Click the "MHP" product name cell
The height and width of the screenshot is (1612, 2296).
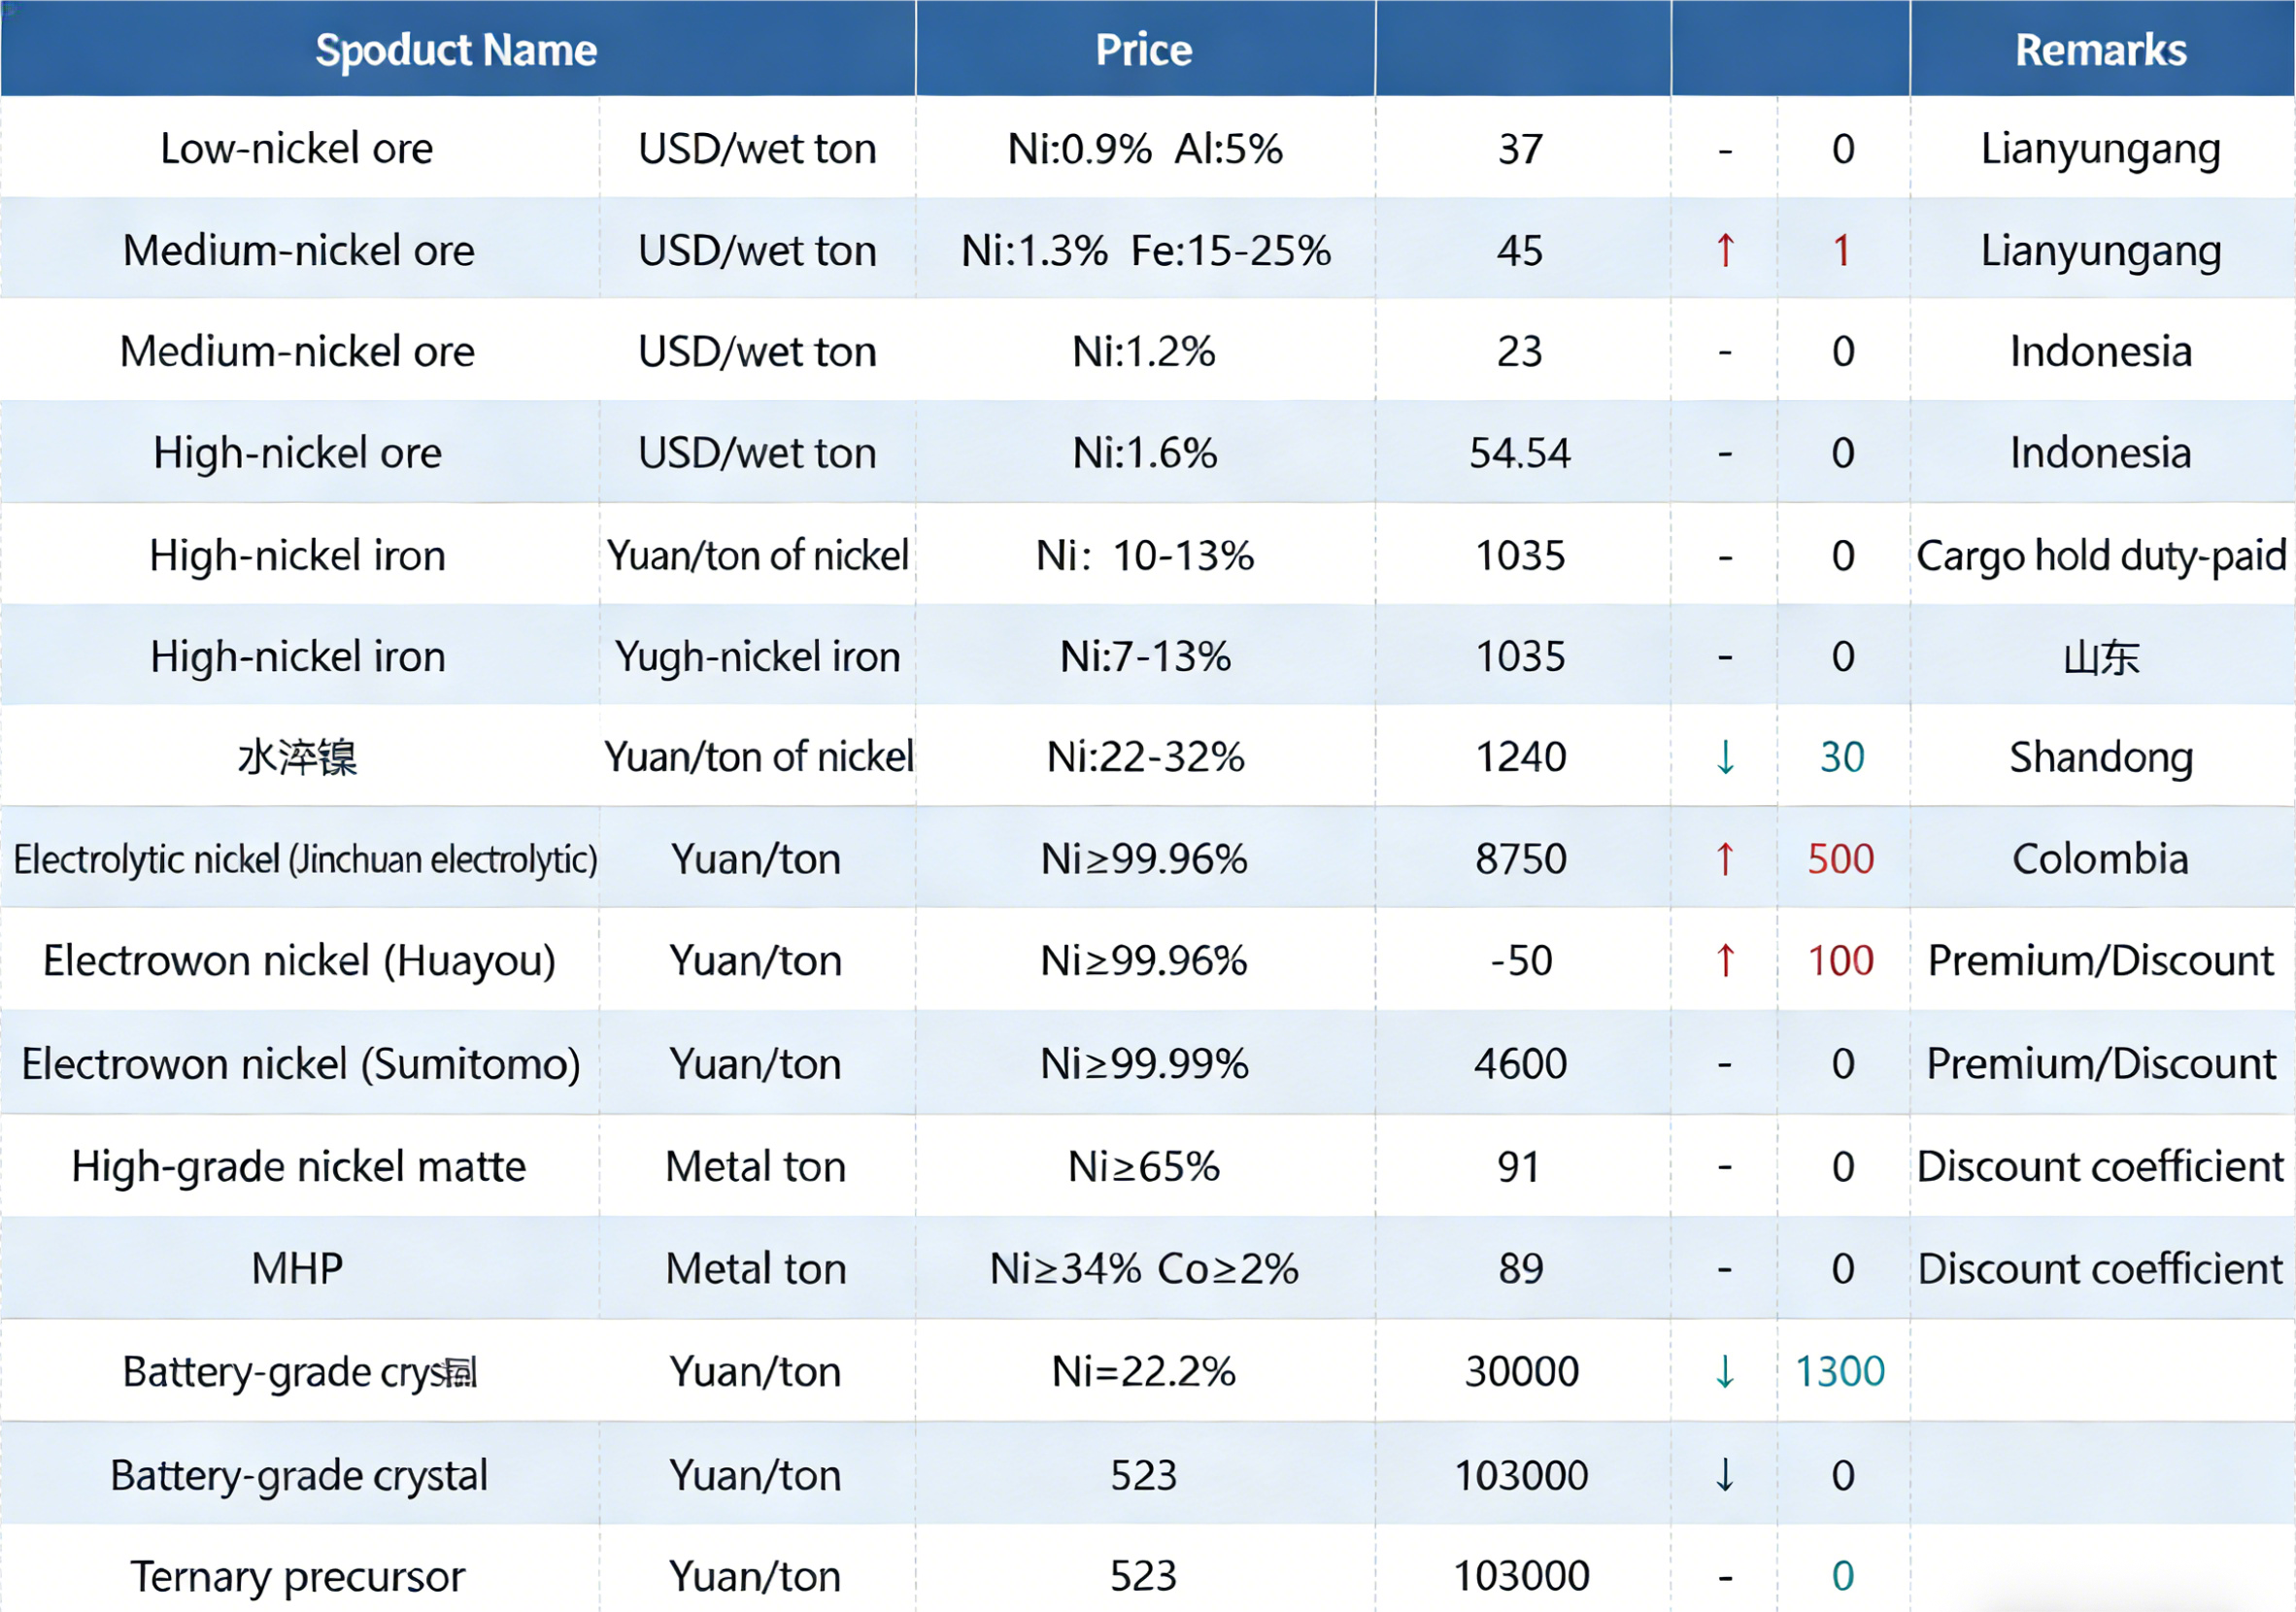297,1269
